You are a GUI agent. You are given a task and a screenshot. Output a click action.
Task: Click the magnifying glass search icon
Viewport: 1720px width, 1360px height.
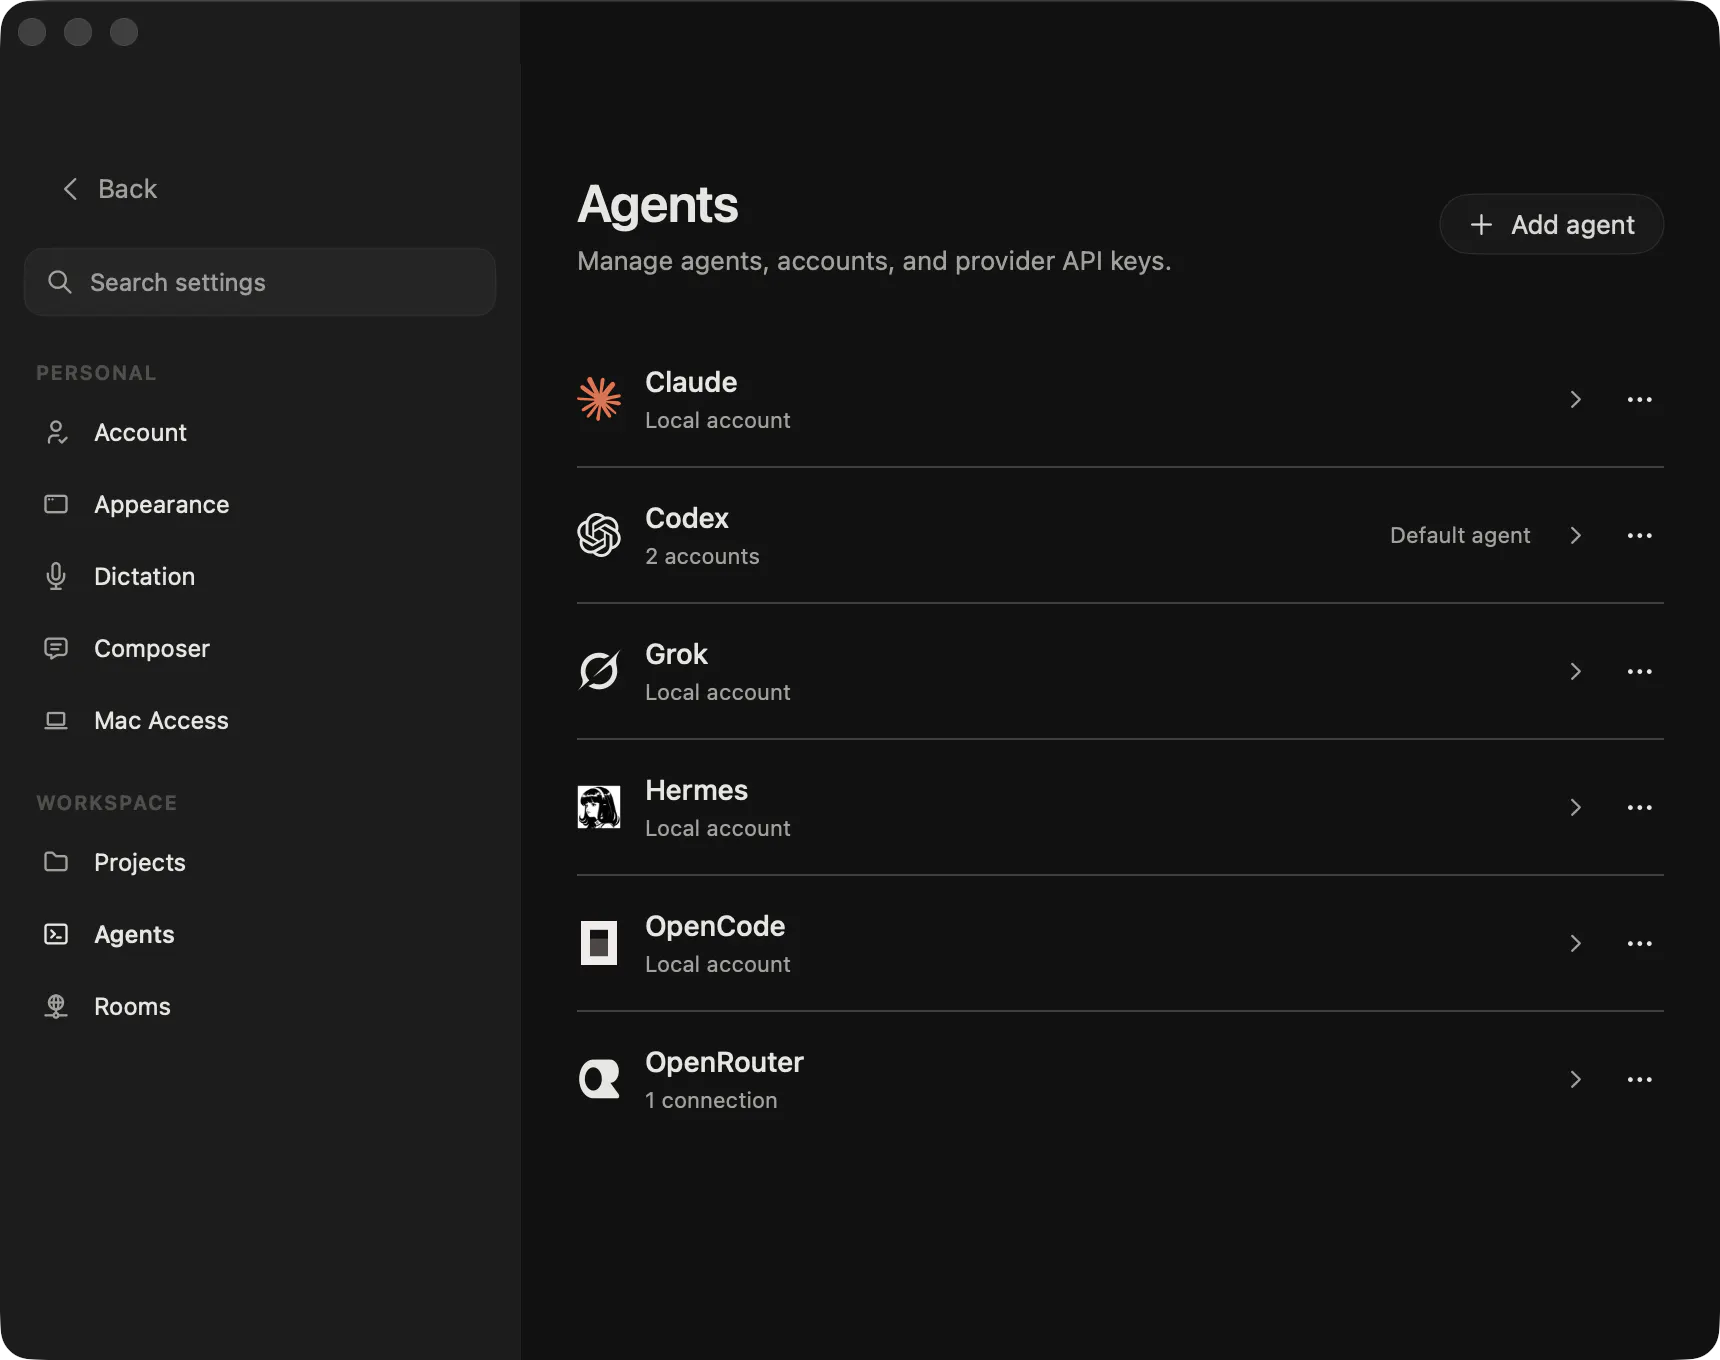(60, 282)
